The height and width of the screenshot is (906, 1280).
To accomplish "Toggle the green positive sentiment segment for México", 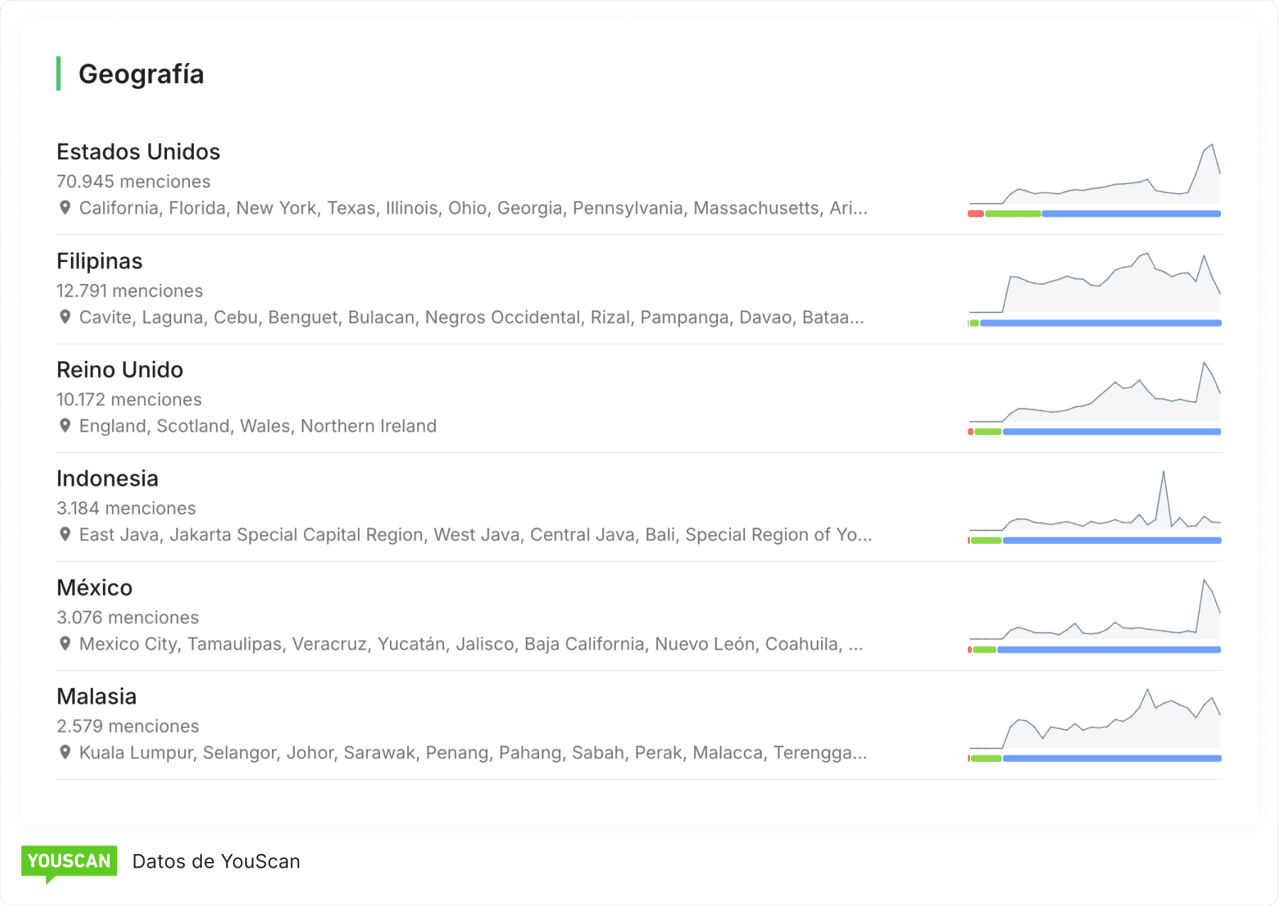I will click(x=983, y=649).
